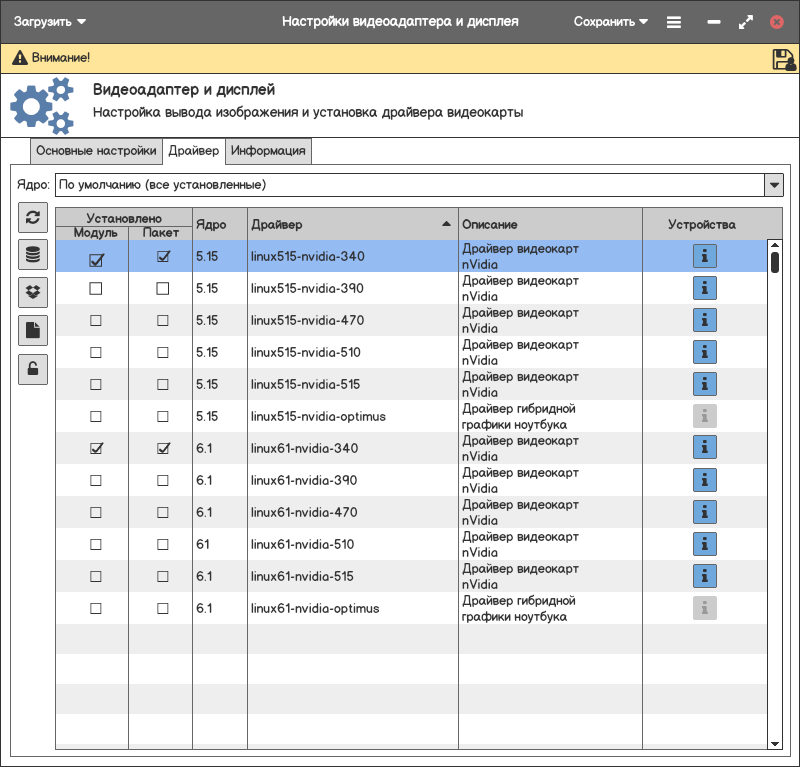
Task: Click the document file icon
Action: coord(33,331)
